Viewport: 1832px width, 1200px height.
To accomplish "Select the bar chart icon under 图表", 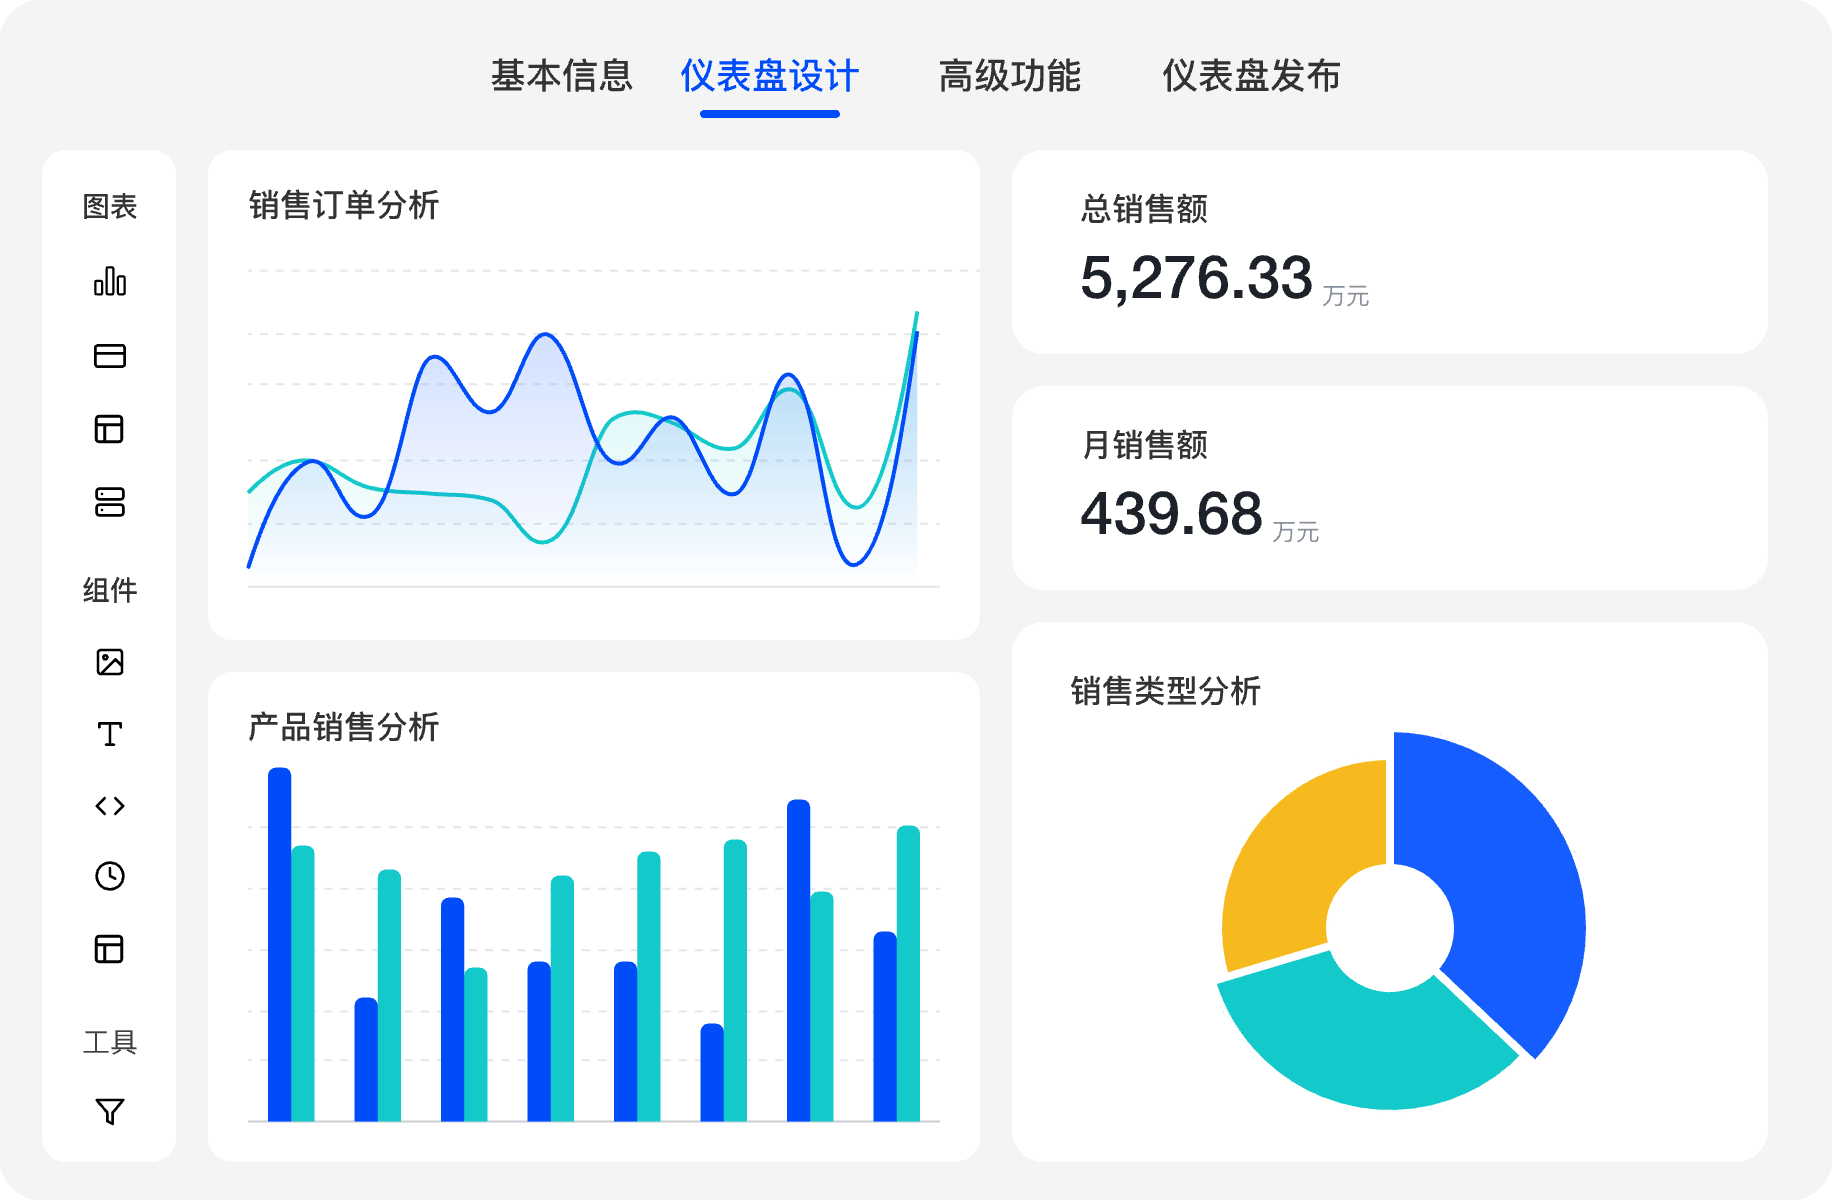I will point(110,281).
